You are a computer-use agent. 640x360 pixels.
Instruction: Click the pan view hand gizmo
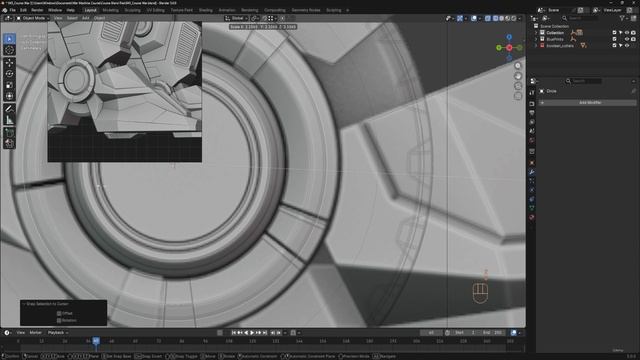pos(518,76)
